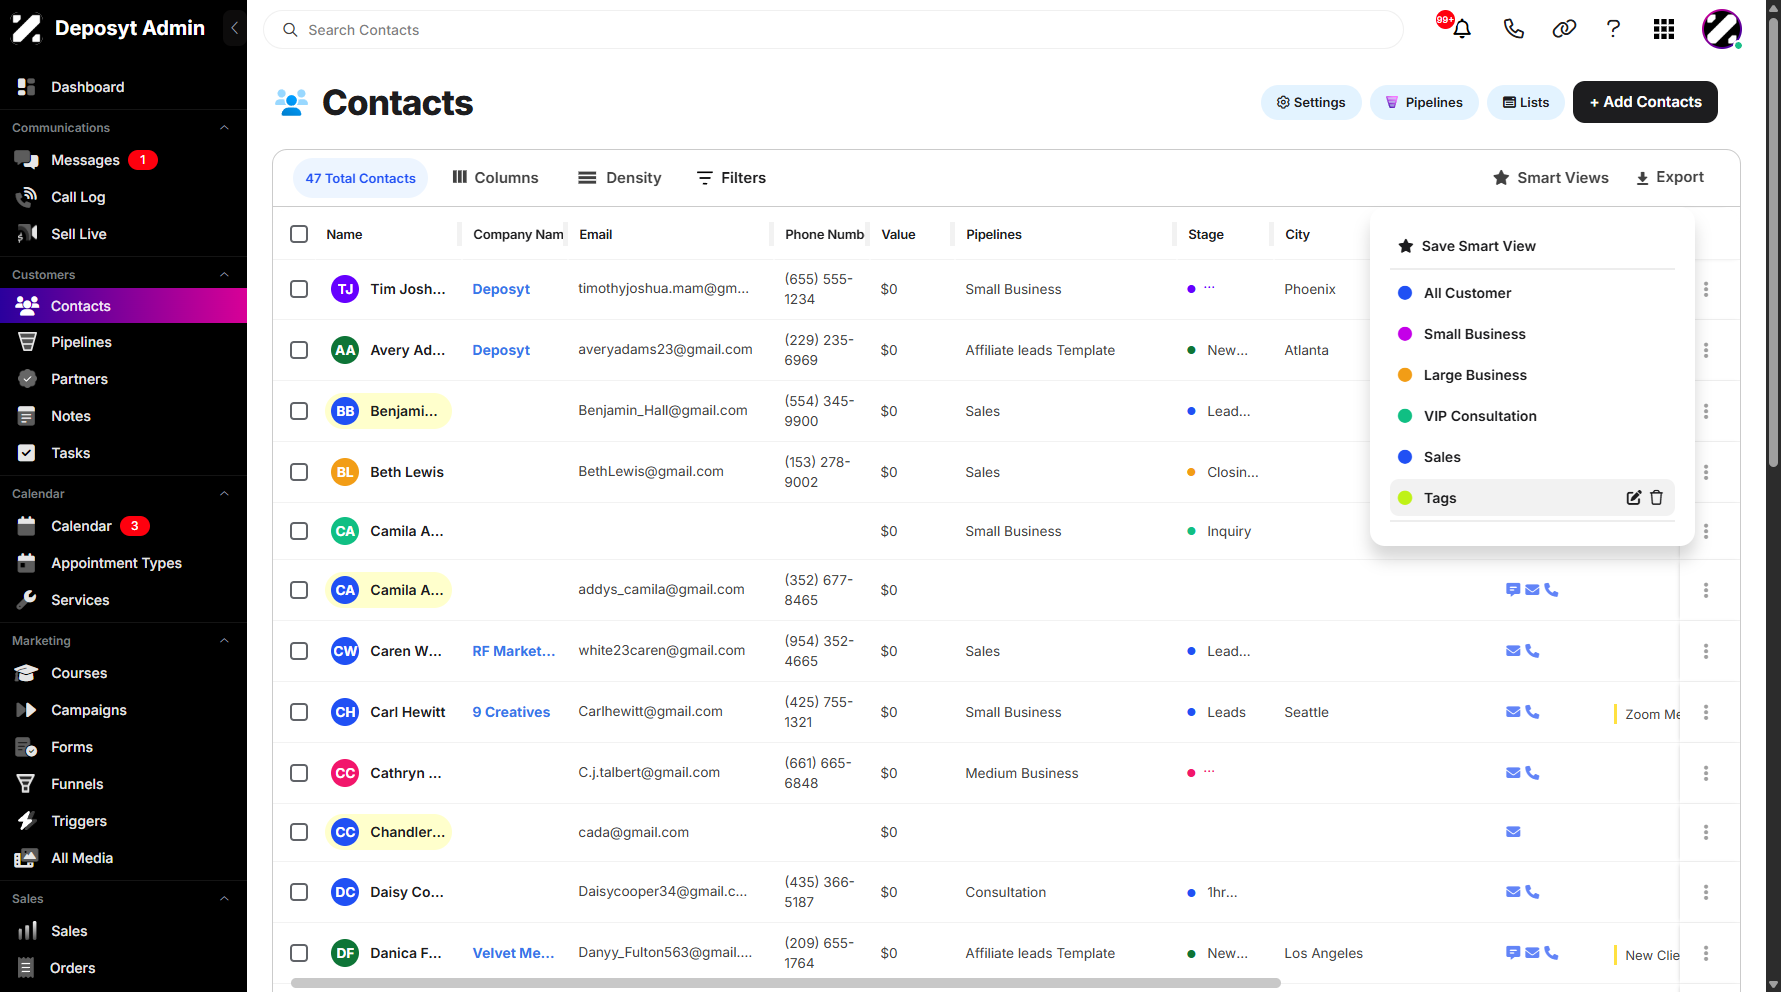Open the Smart Views dropdown

(x=1550, y=178)
